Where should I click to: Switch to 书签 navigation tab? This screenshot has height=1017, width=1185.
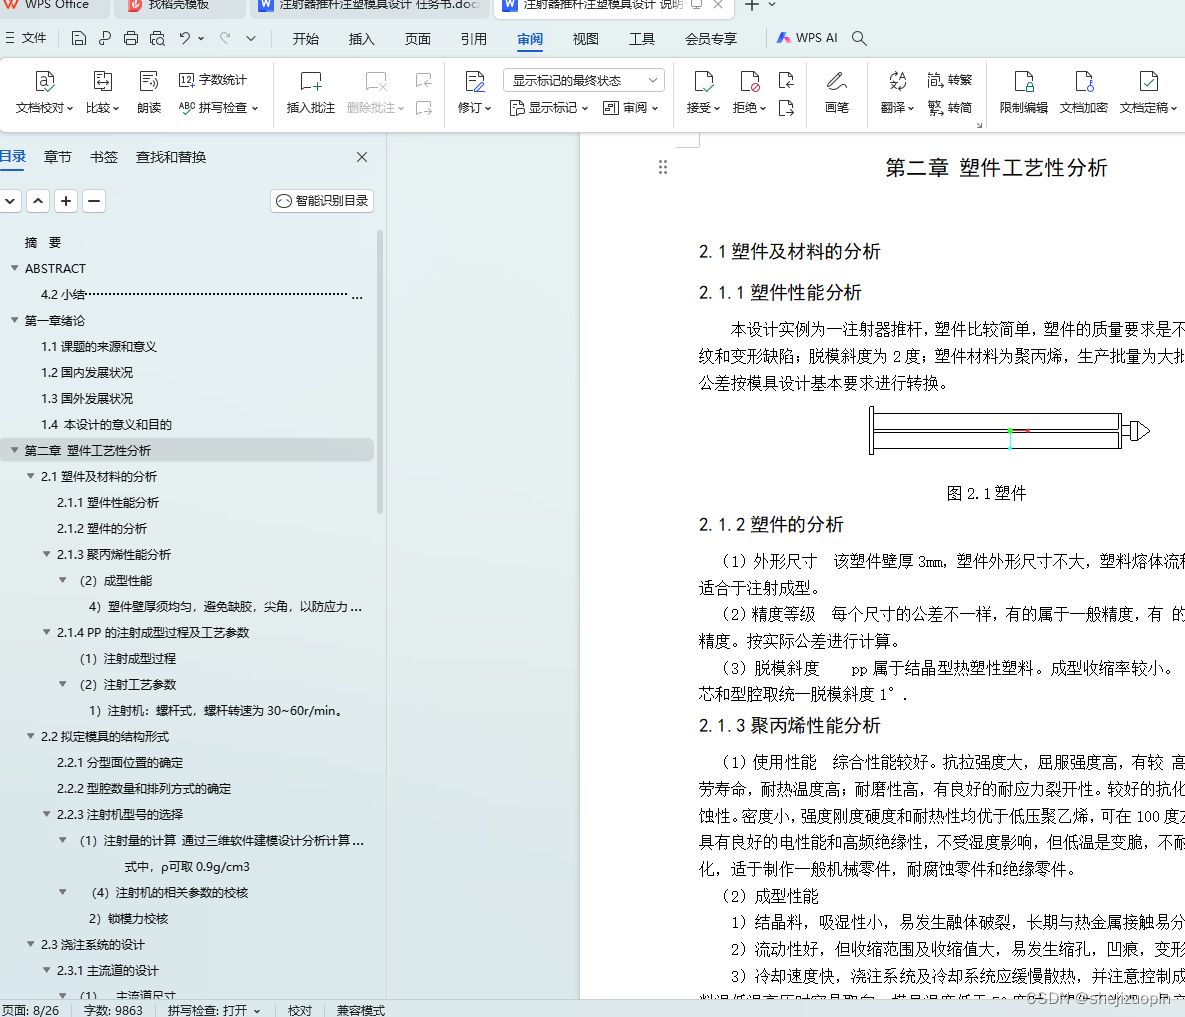[x=104, y=157]
